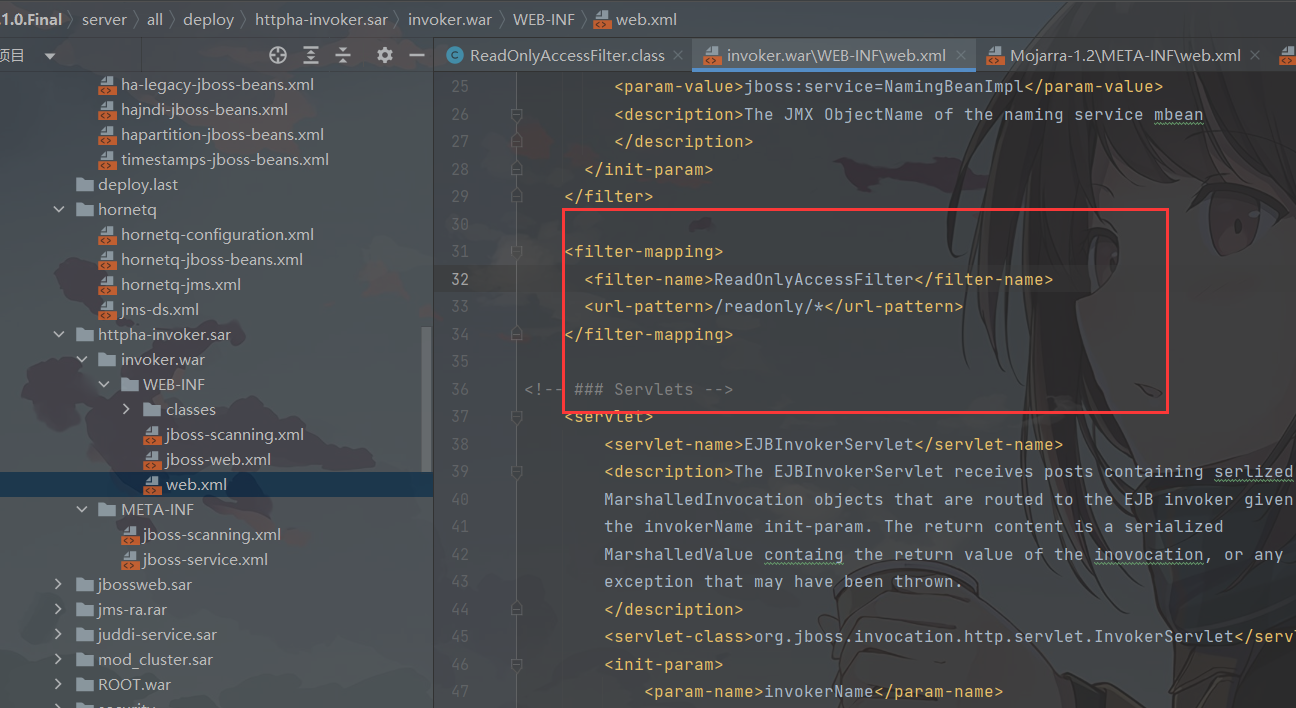This screenshot has width=1296, height=708.
Task: Collapse the META-INF folder in tree
Action: pos(82,510)
